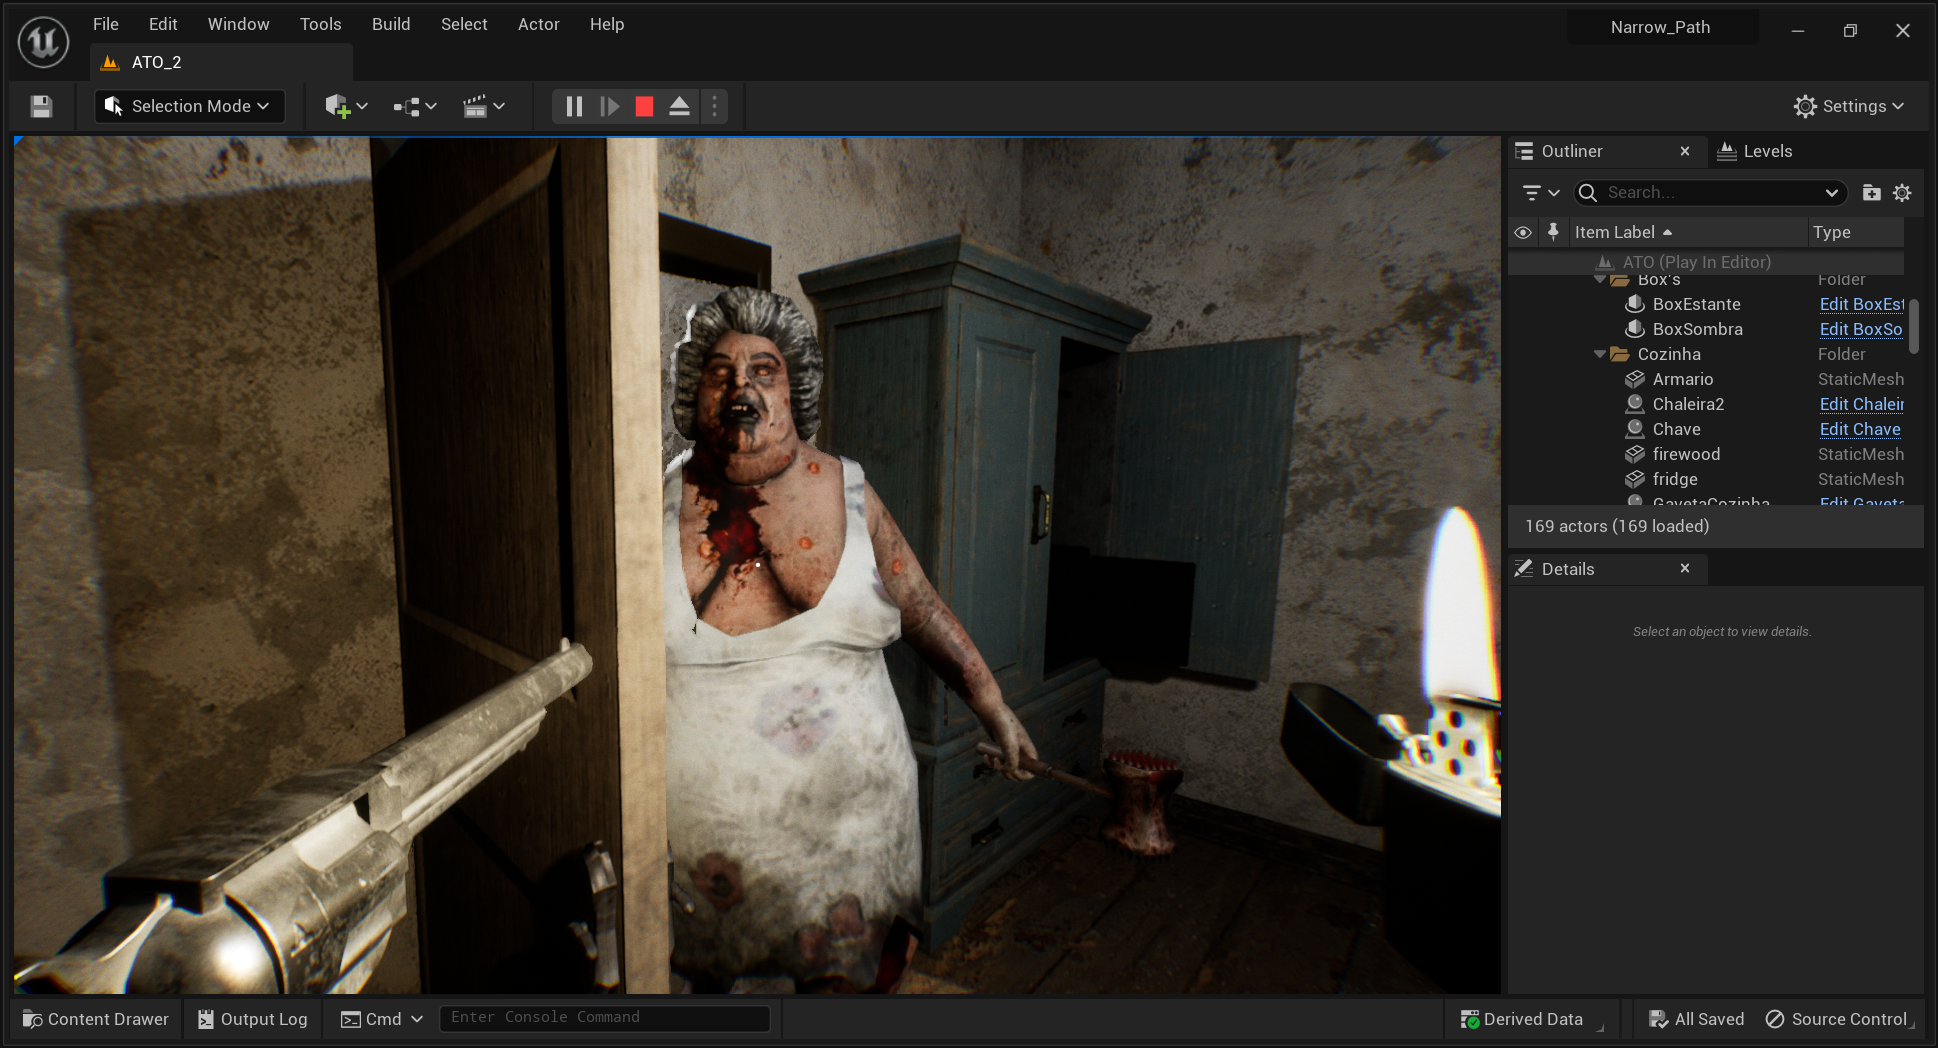Viewport: 1938px width, 1048px height.
Task: Open play options three-dot menu
Action: pos(714,106)
